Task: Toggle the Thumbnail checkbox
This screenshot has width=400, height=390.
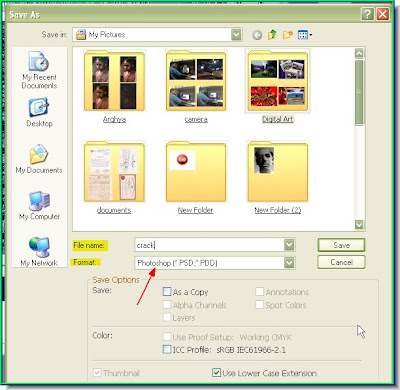Action: pos(97,373)
